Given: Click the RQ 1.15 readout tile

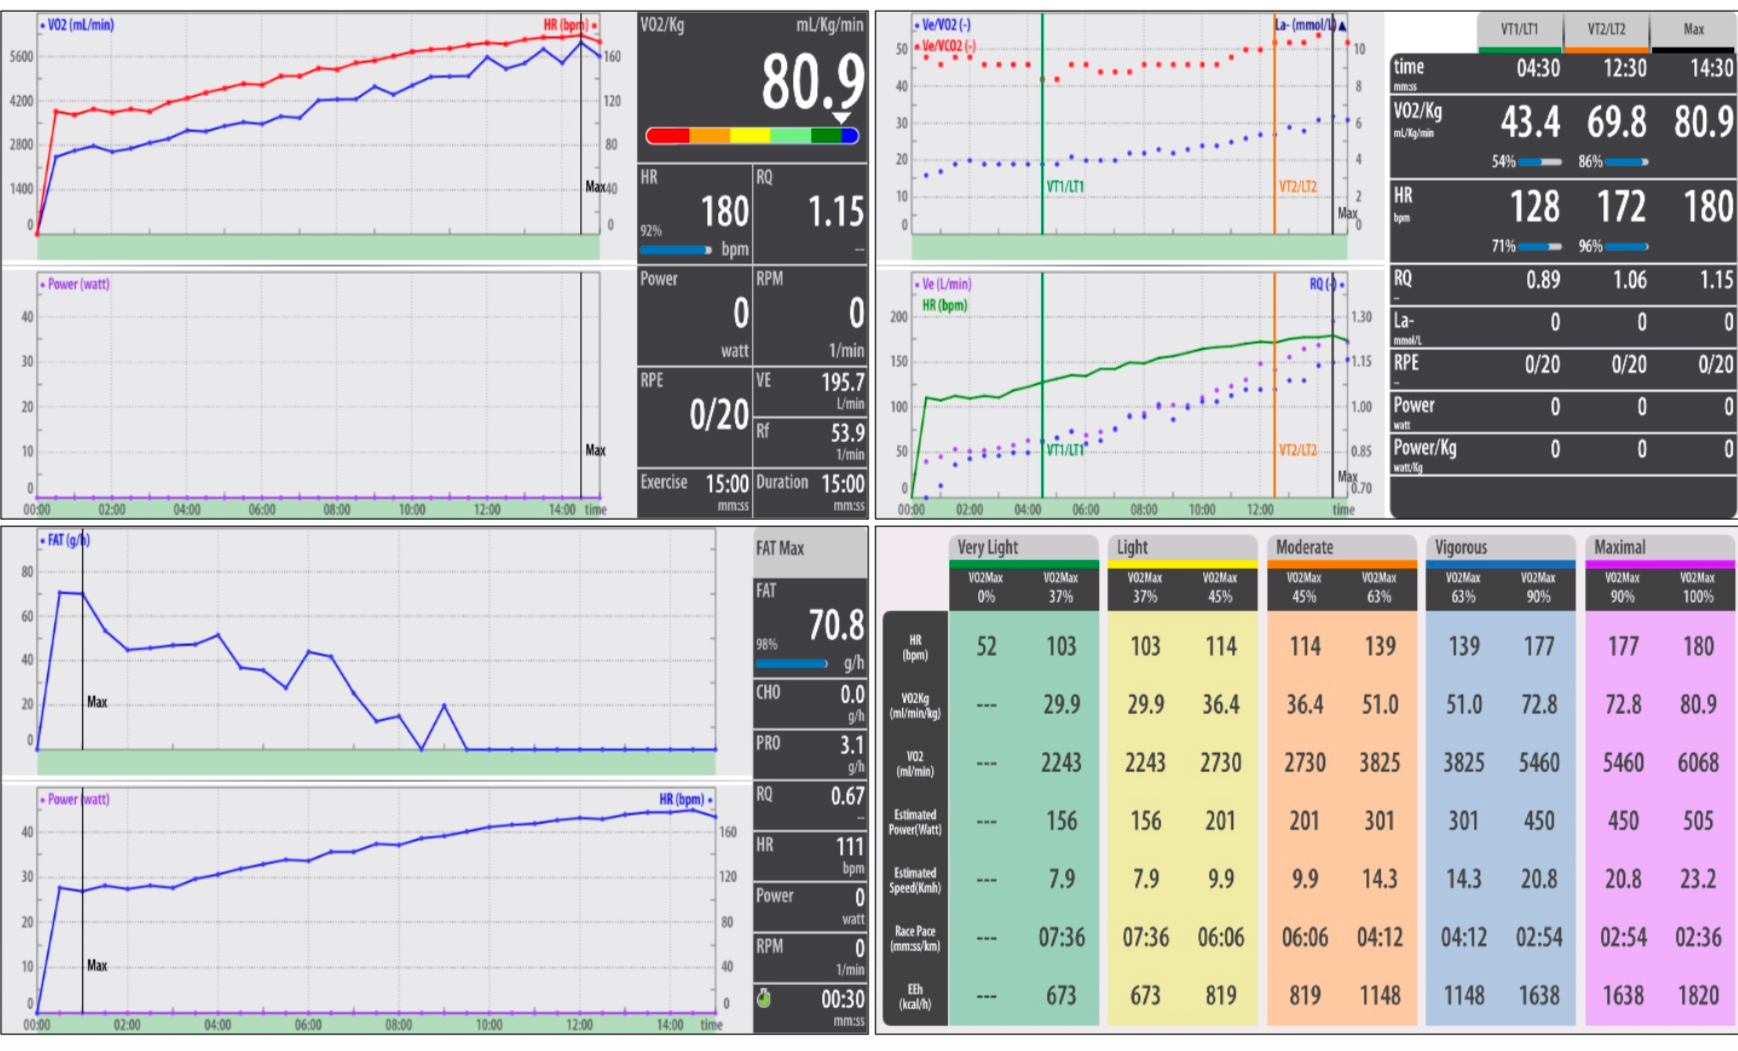Looking at the screenshot, I should tap(811, 214).
